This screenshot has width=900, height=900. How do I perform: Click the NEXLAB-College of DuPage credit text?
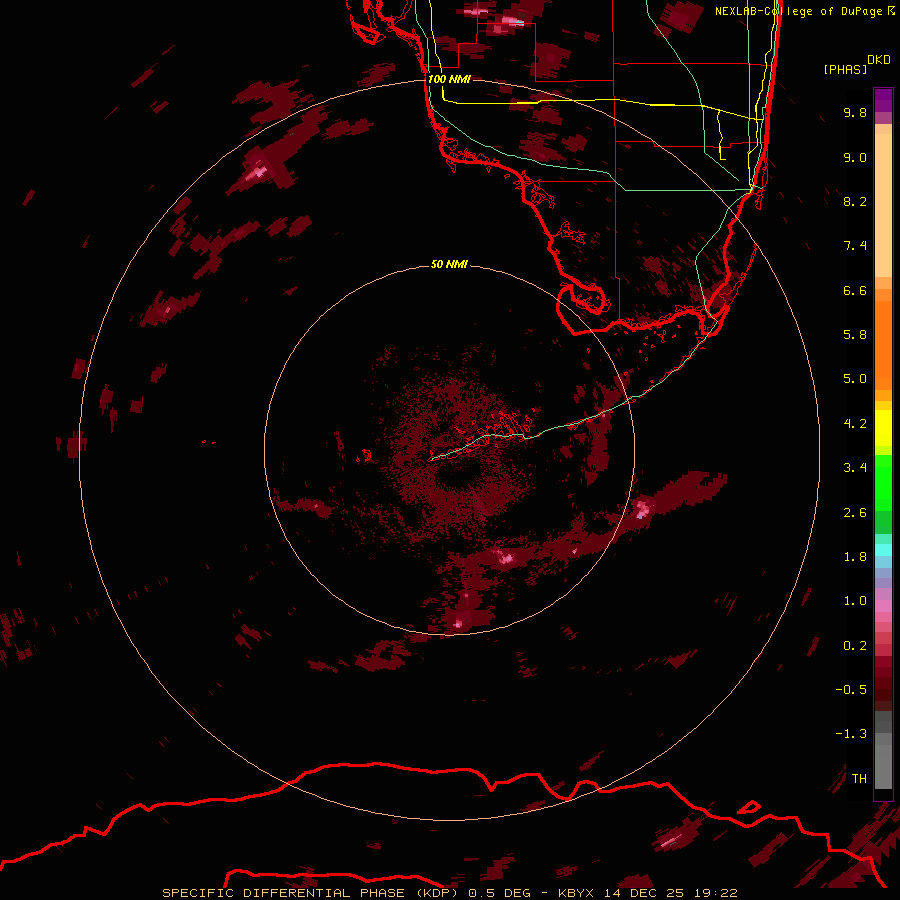point(799,11)
